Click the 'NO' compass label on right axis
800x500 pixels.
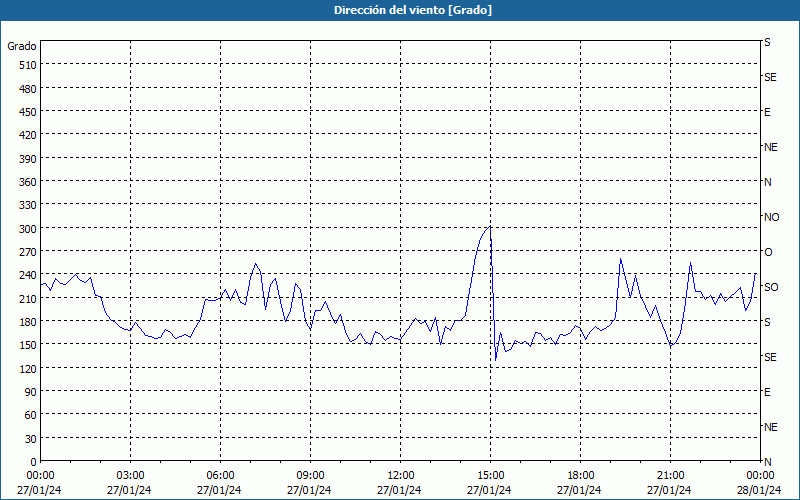click(x=772, y=217)
